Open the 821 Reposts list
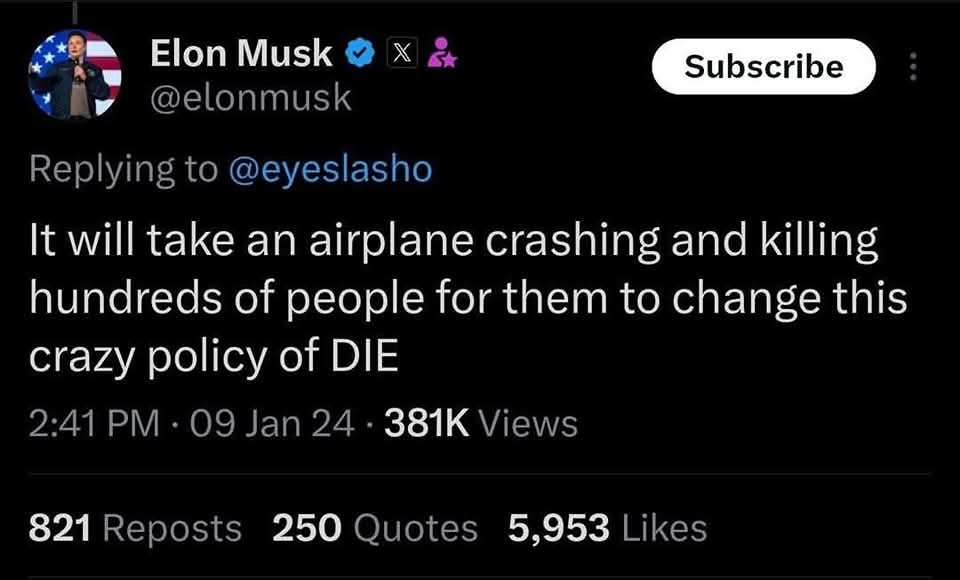Viewport: 960px width, 580px height. point(135,528)
